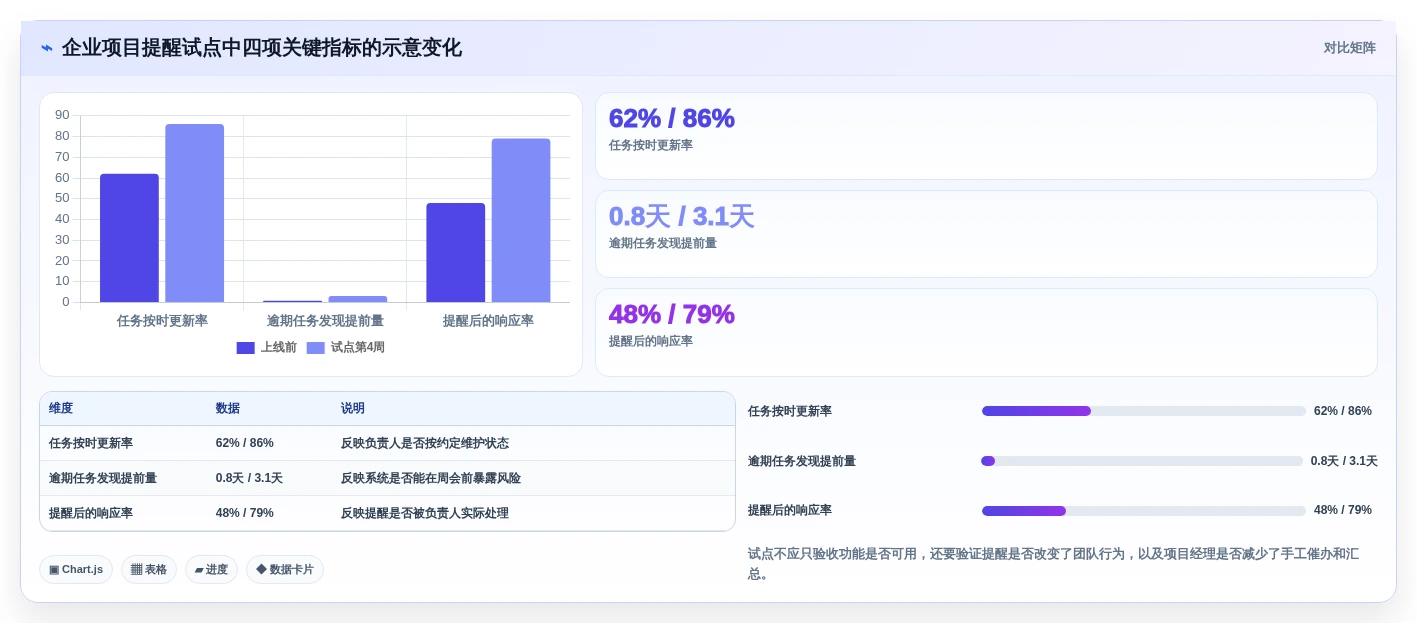Screen dimensions: 1417x623
Task: Click the 上线前 bar for 任务按时更新率
Action: coord(129,238)
